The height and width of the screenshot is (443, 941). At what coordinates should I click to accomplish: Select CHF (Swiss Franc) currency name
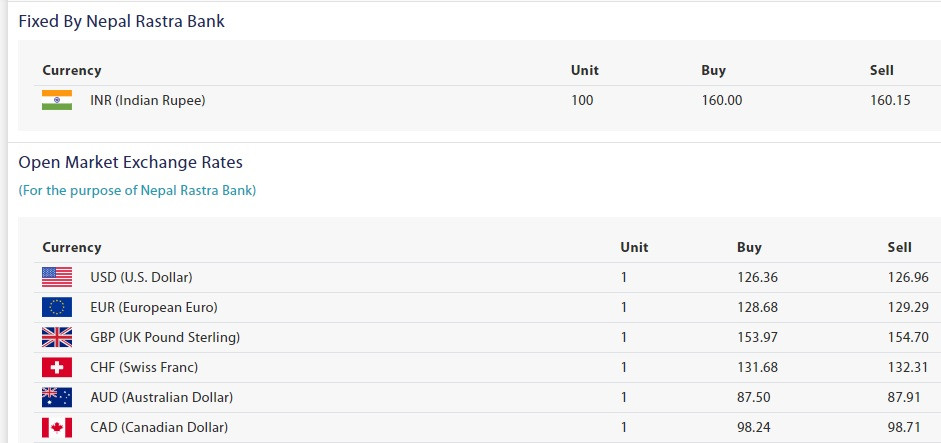144,367
